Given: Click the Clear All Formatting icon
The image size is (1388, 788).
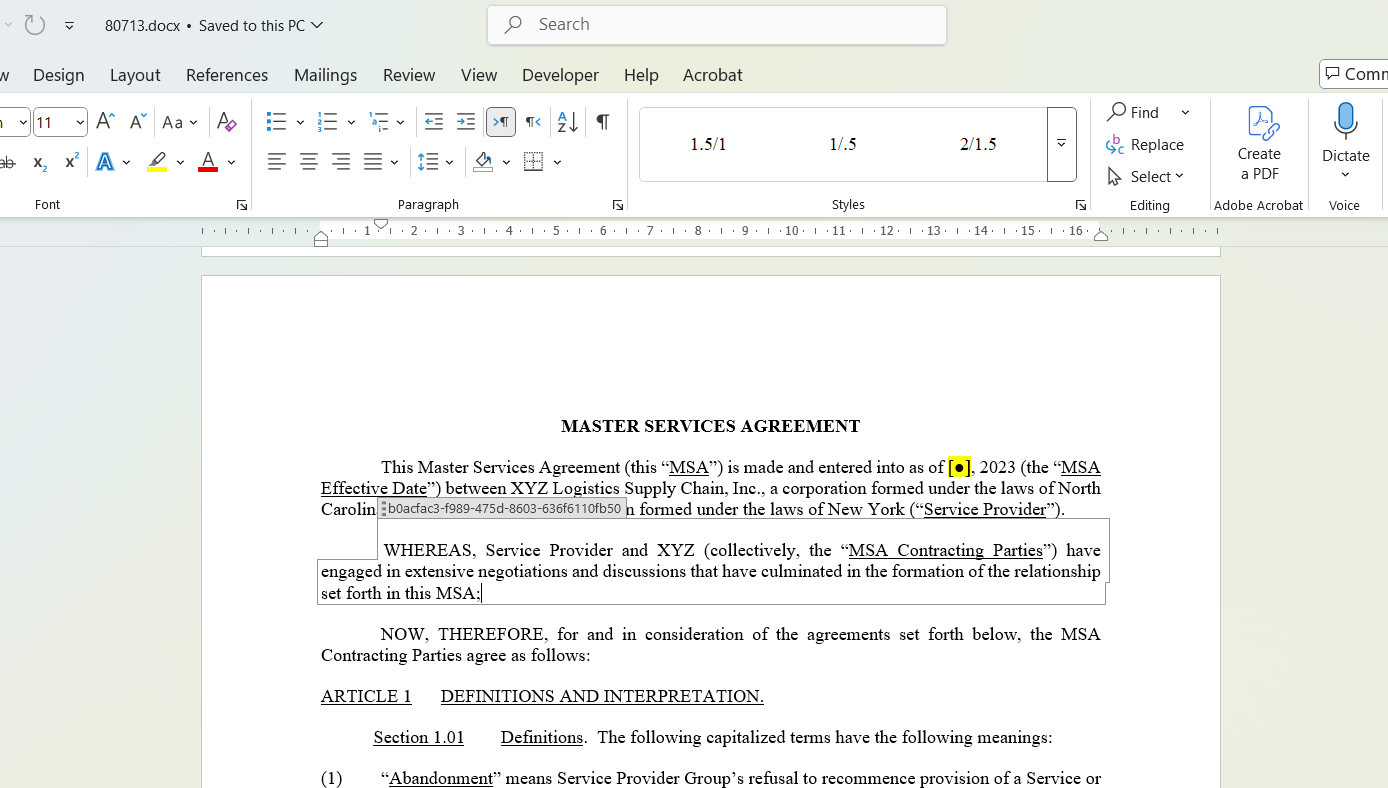Looking at the screenshot, I should tap(226, 122).
